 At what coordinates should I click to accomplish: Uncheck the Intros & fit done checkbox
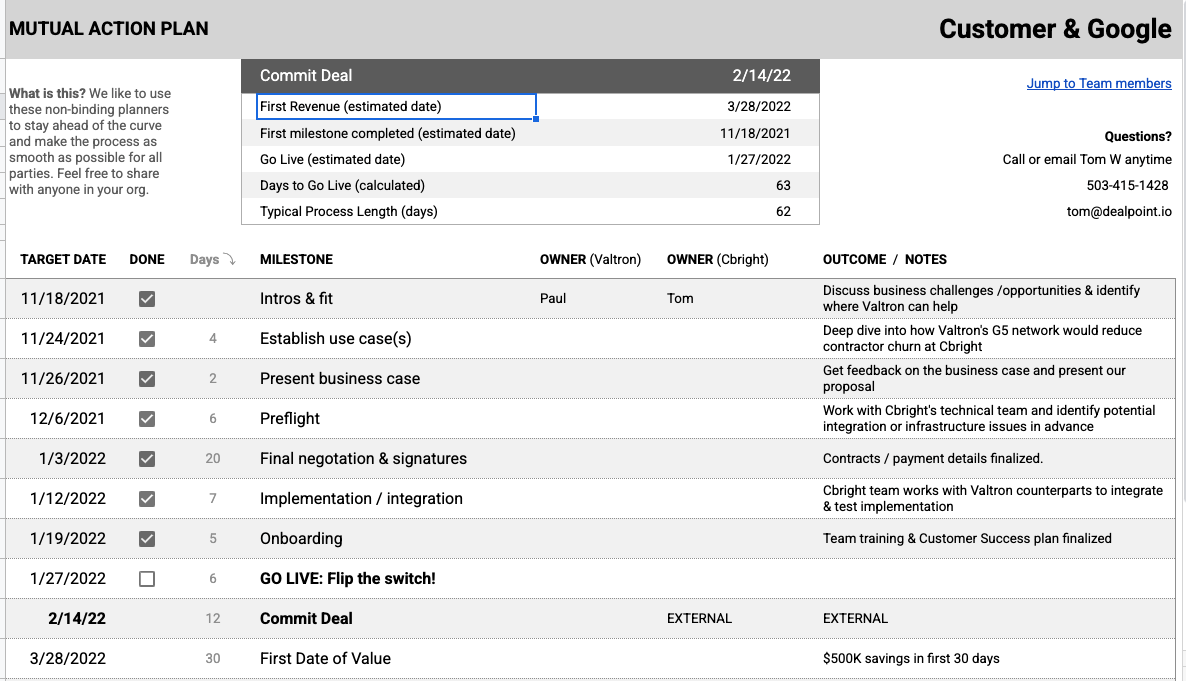(147, 299)
